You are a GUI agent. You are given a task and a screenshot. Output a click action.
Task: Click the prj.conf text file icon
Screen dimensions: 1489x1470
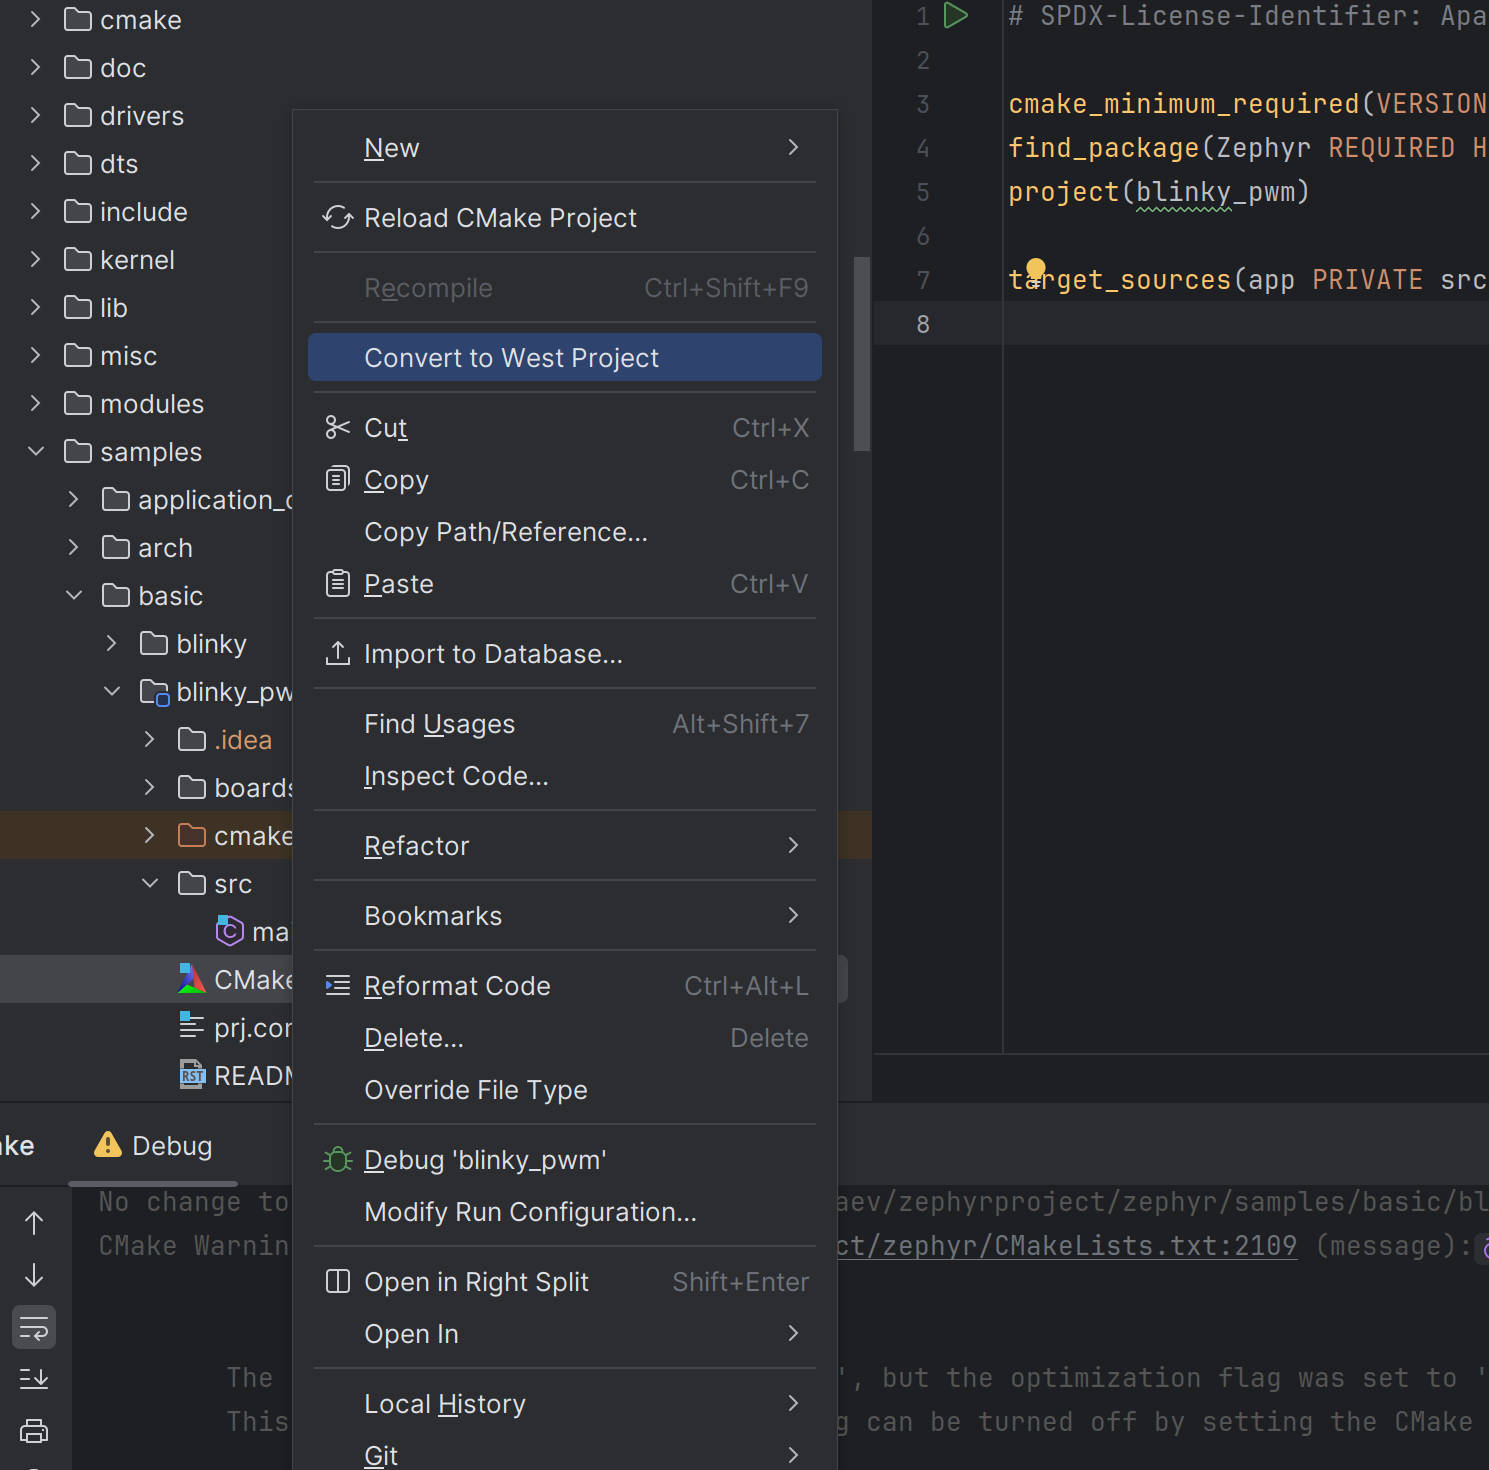(192, 1025)
